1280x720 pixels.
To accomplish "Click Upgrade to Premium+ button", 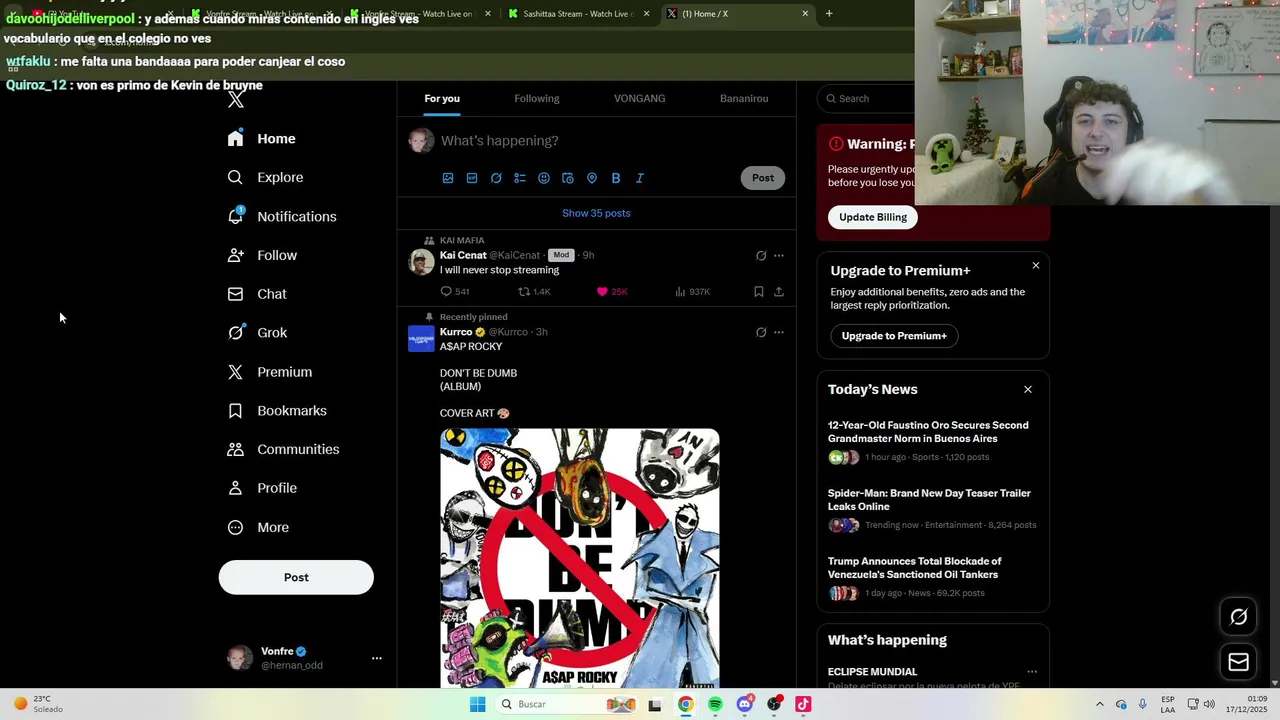I will point(894,336).
